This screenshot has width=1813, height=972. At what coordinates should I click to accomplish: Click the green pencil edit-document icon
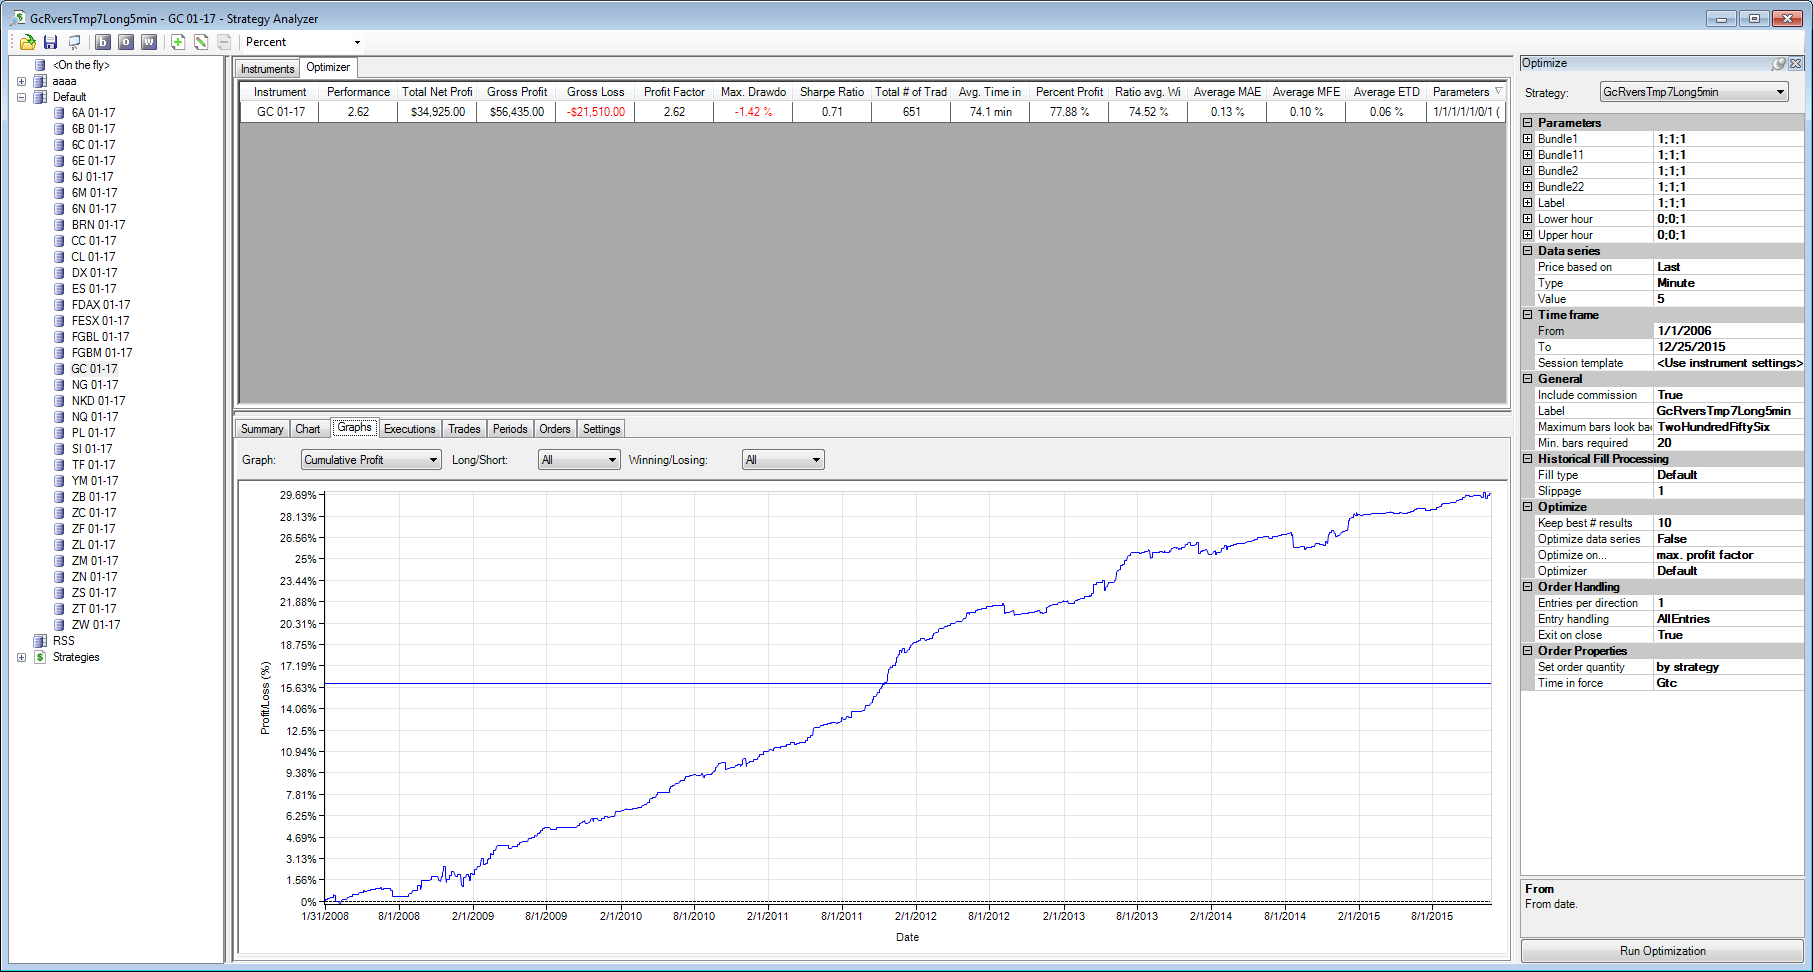coord(201,42)
